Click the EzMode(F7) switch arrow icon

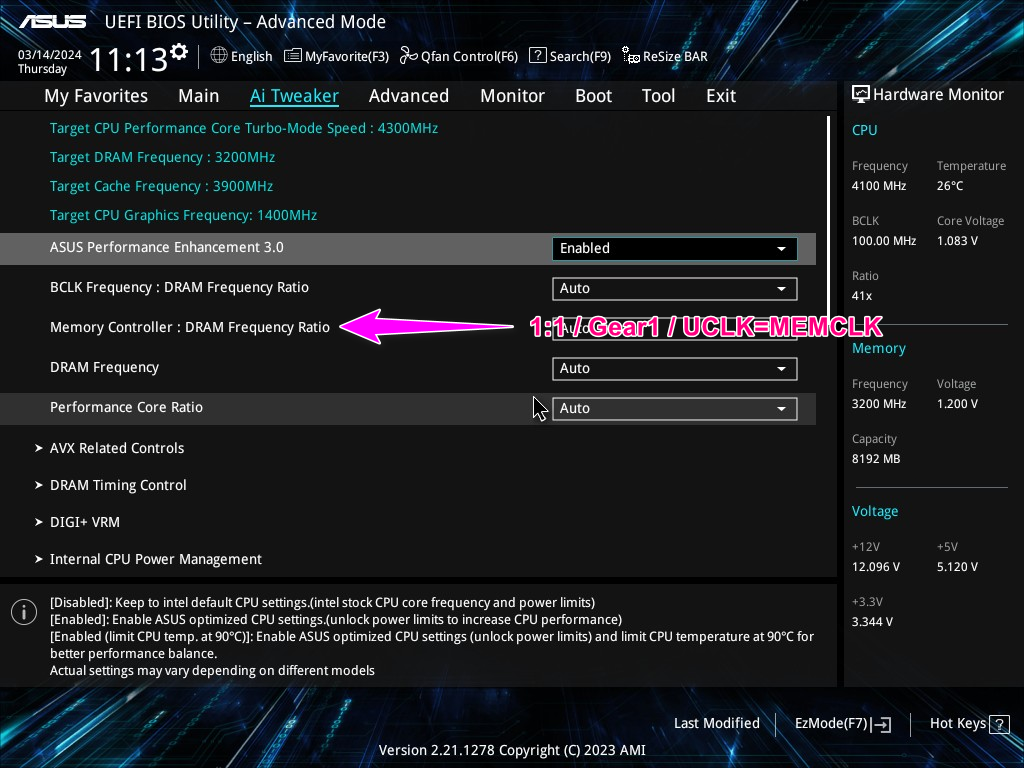881,724
